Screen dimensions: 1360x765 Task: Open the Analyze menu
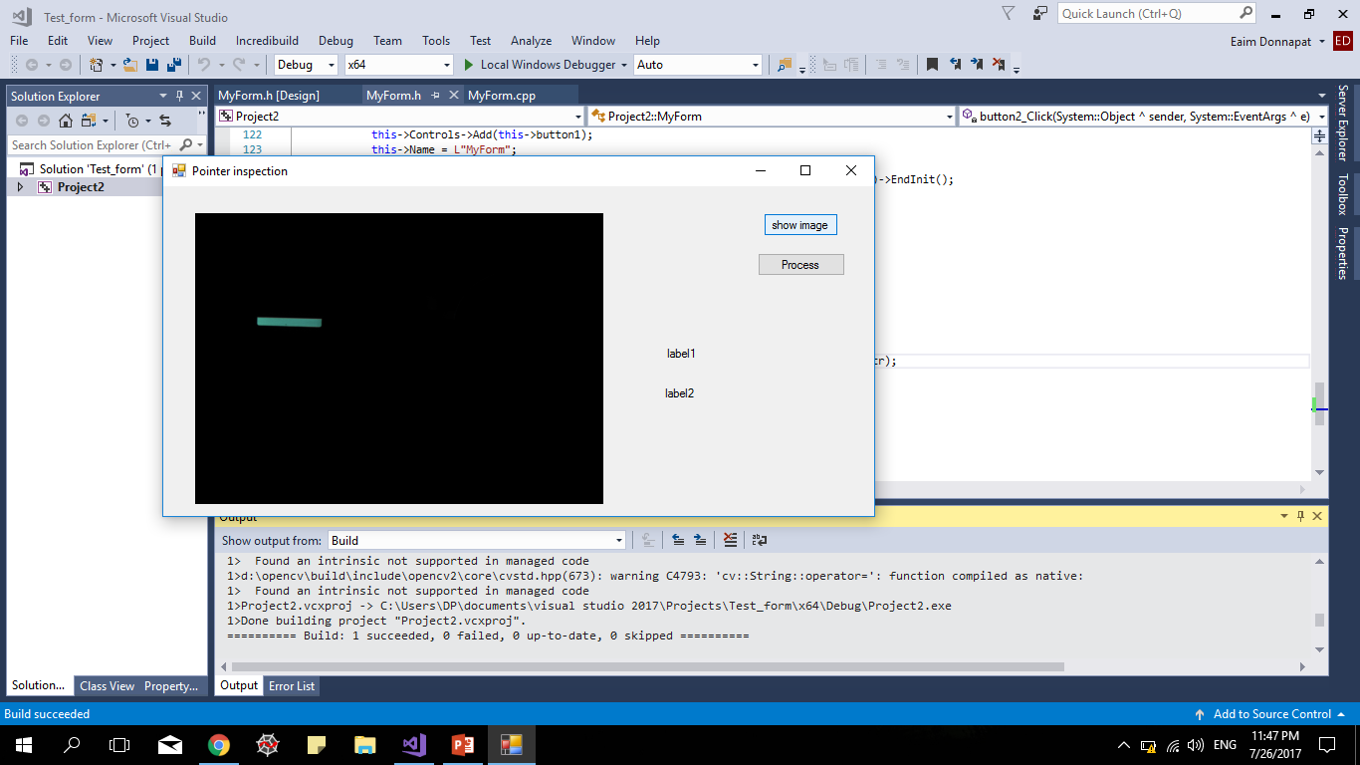[531, 41]
